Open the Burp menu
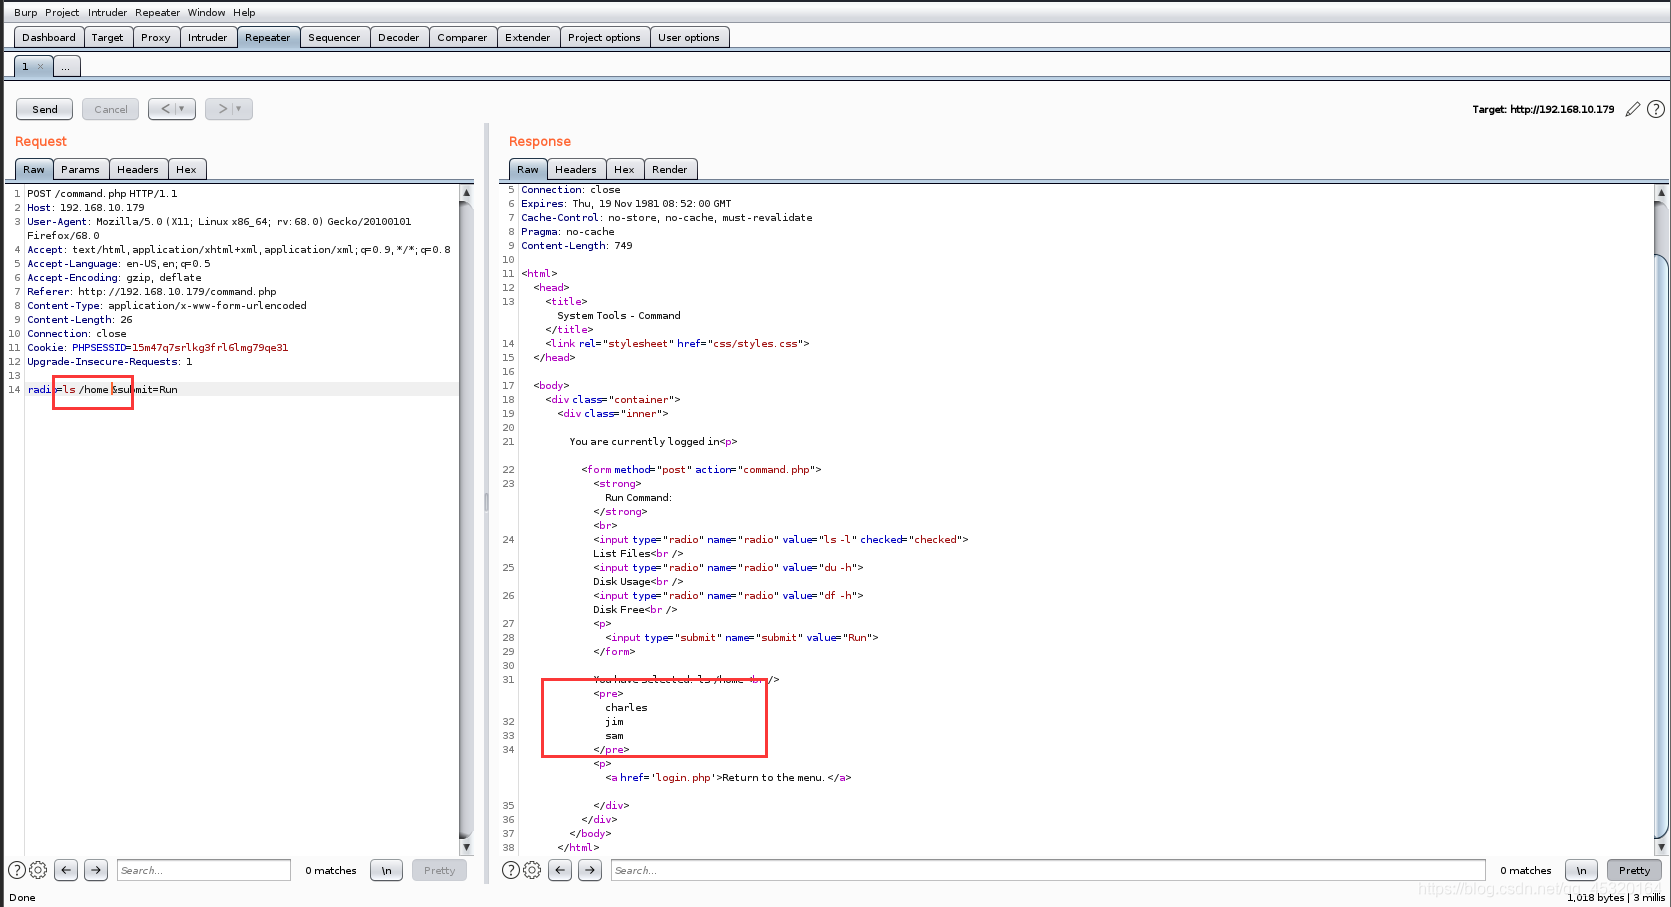The height and width of the screenshot is (907, 1671). pyautogui.click(x=26, y=13)
